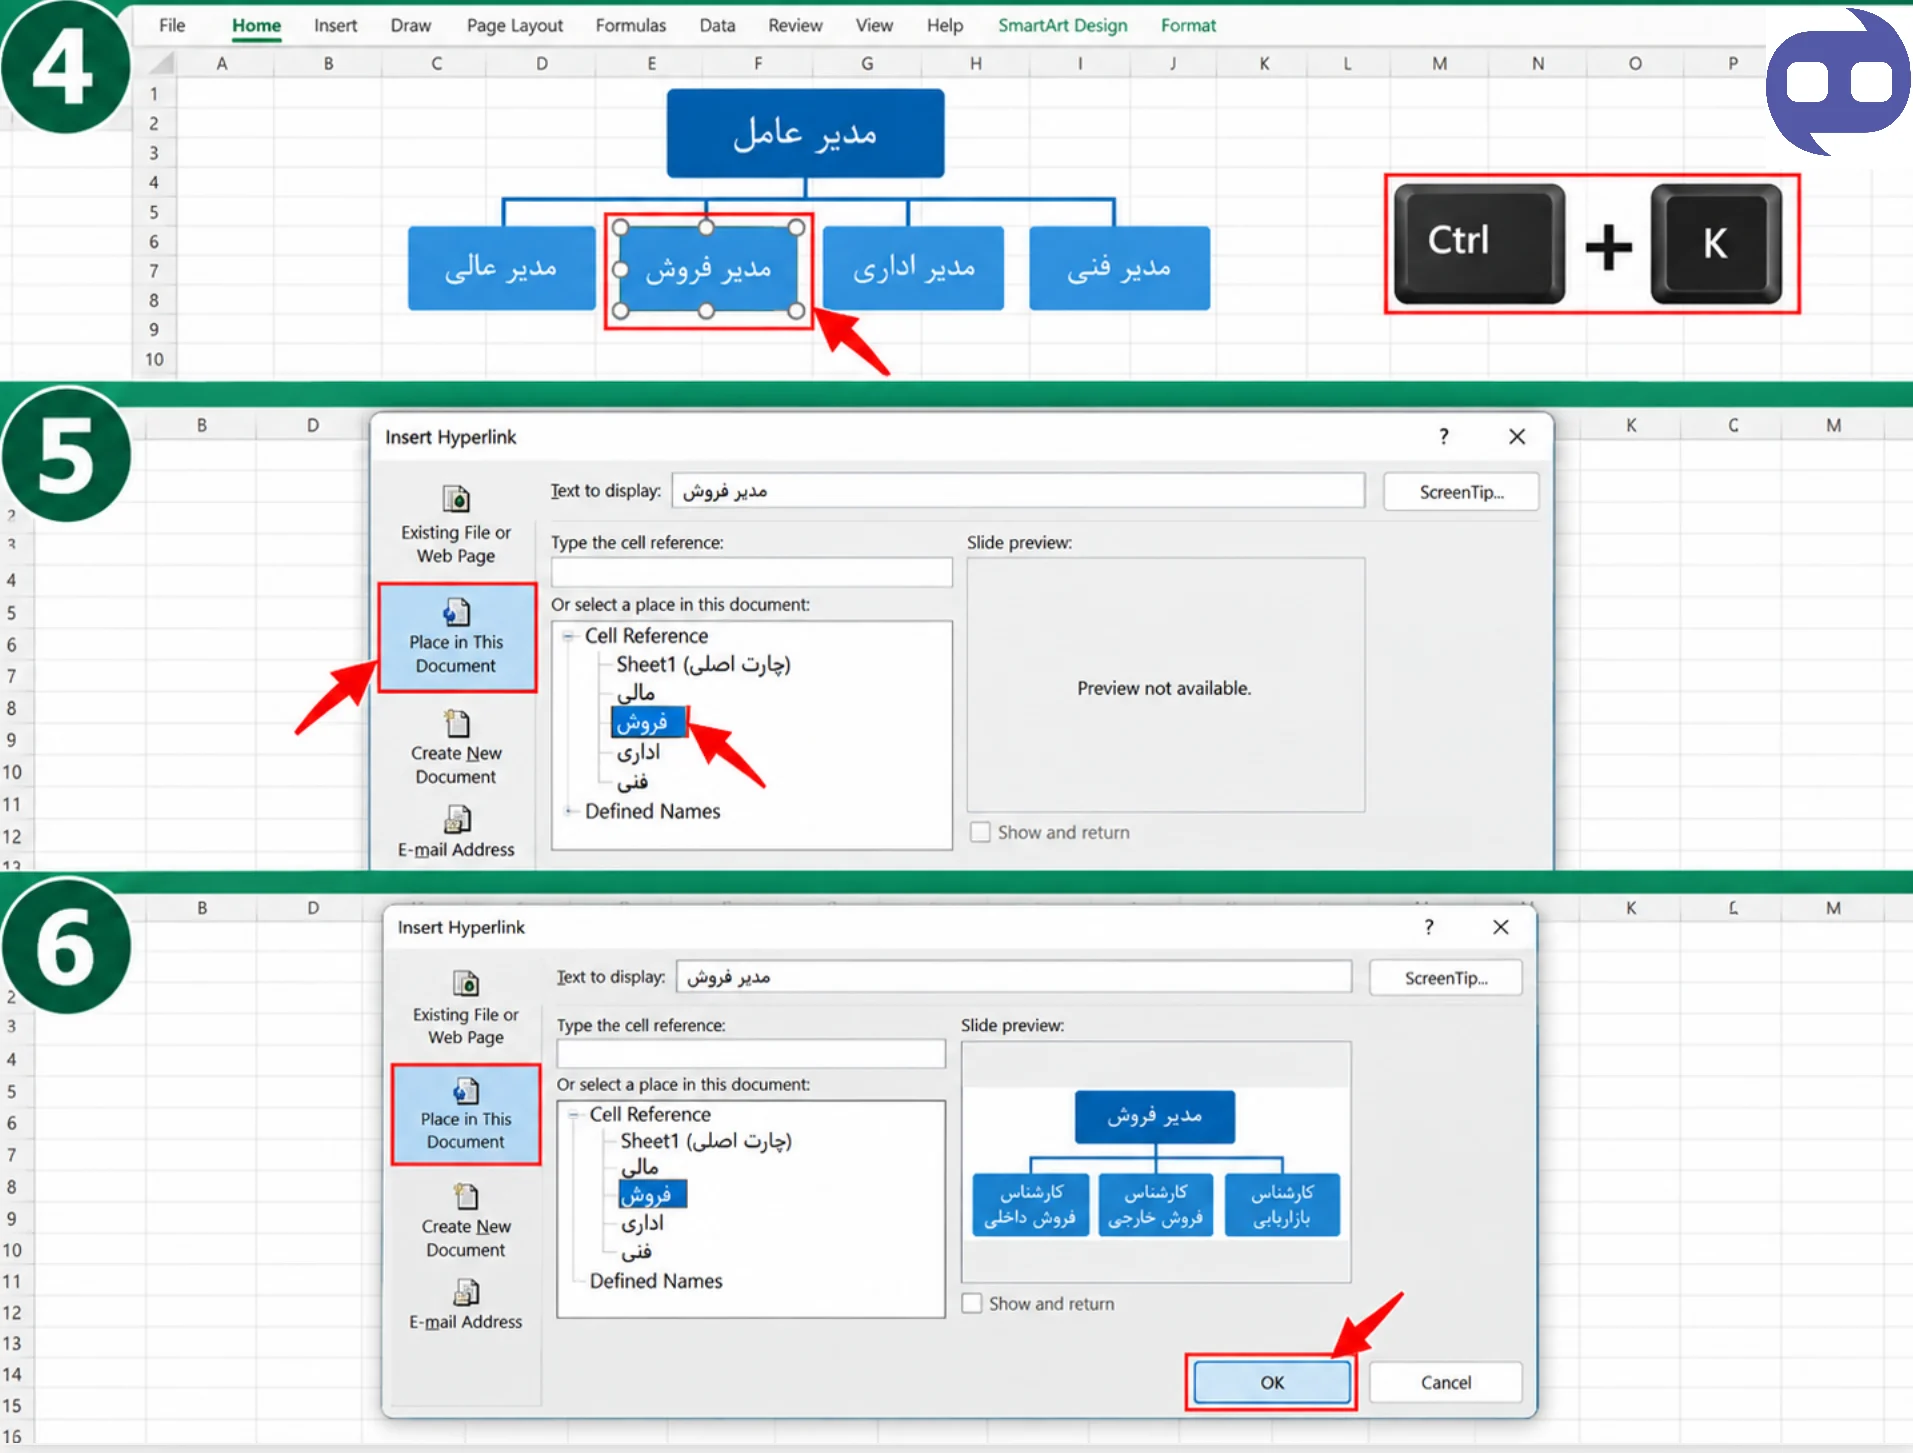Close the step 5 Insert Hyperlink dialog
Viewport: 1913px width, 1453px height.
coord(1517,436)
